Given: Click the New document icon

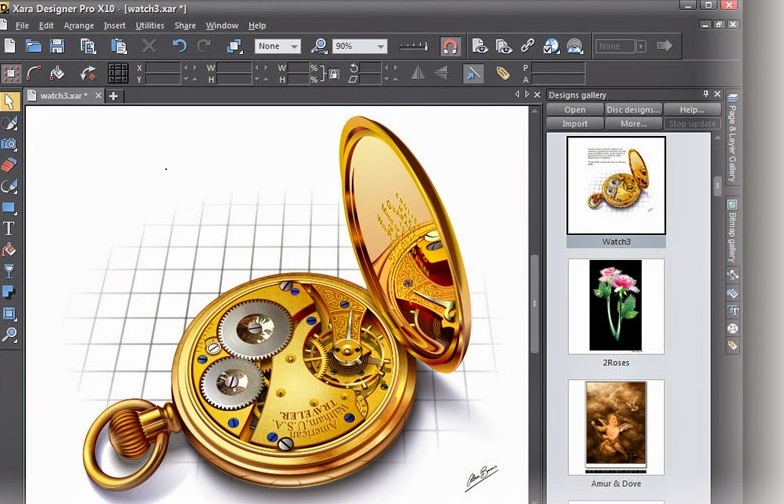Looking at the screenshot, I should click(10, 46).
